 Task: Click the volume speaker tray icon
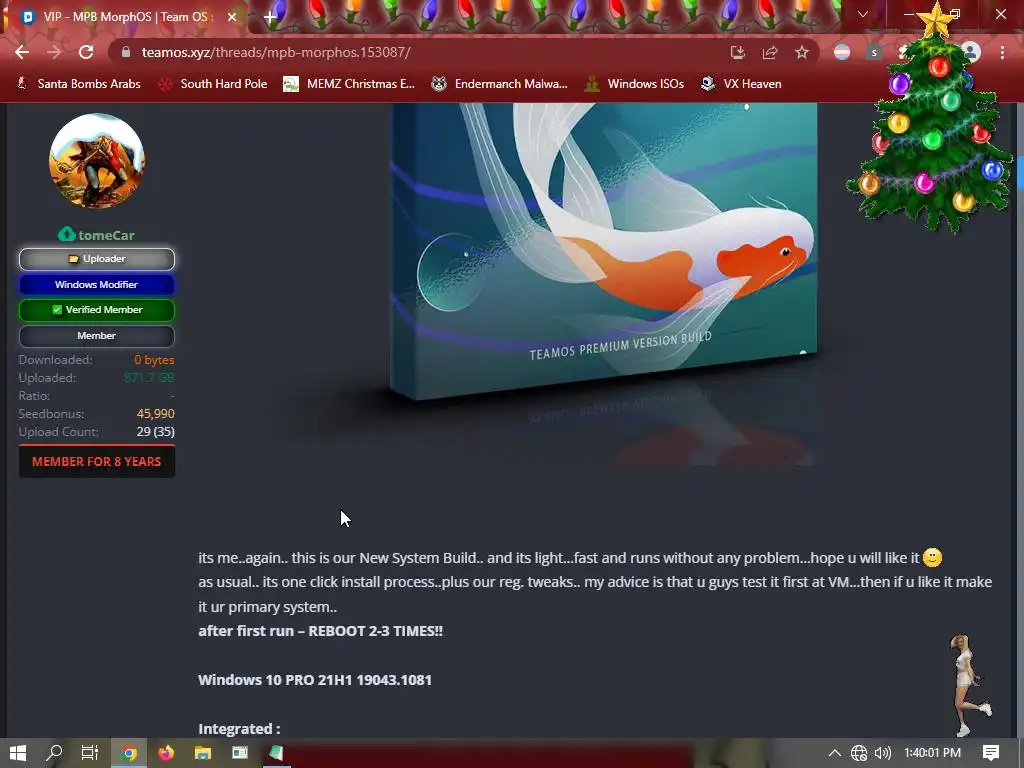(x=883, y=753)
